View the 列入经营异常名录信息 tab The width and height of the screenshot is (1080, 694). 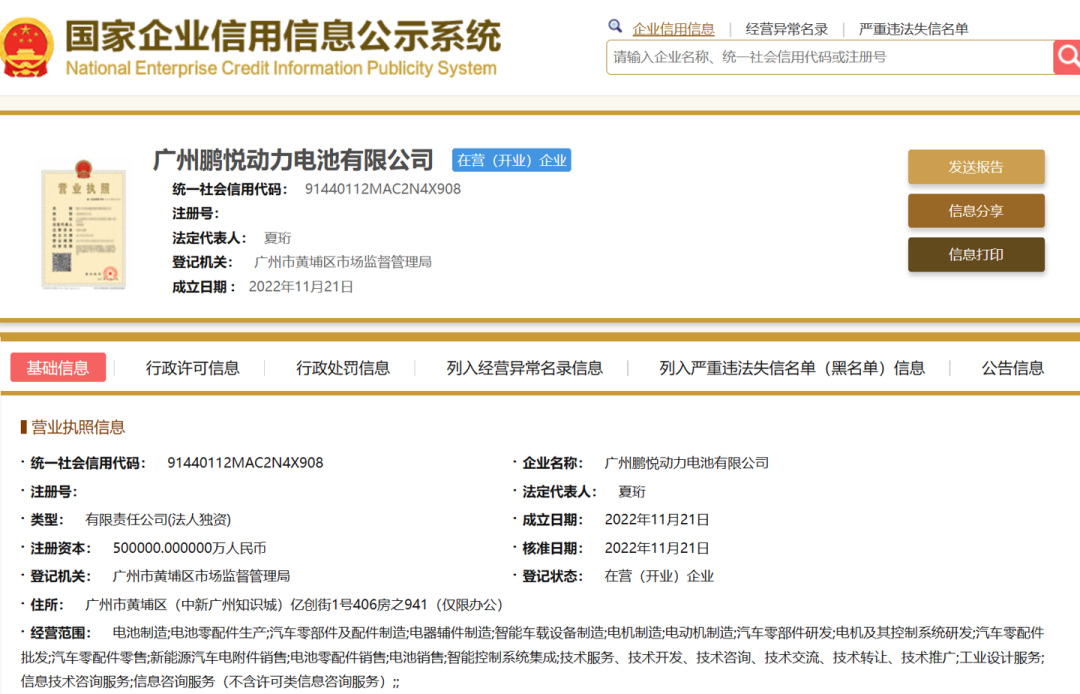[x=525, y=368]
